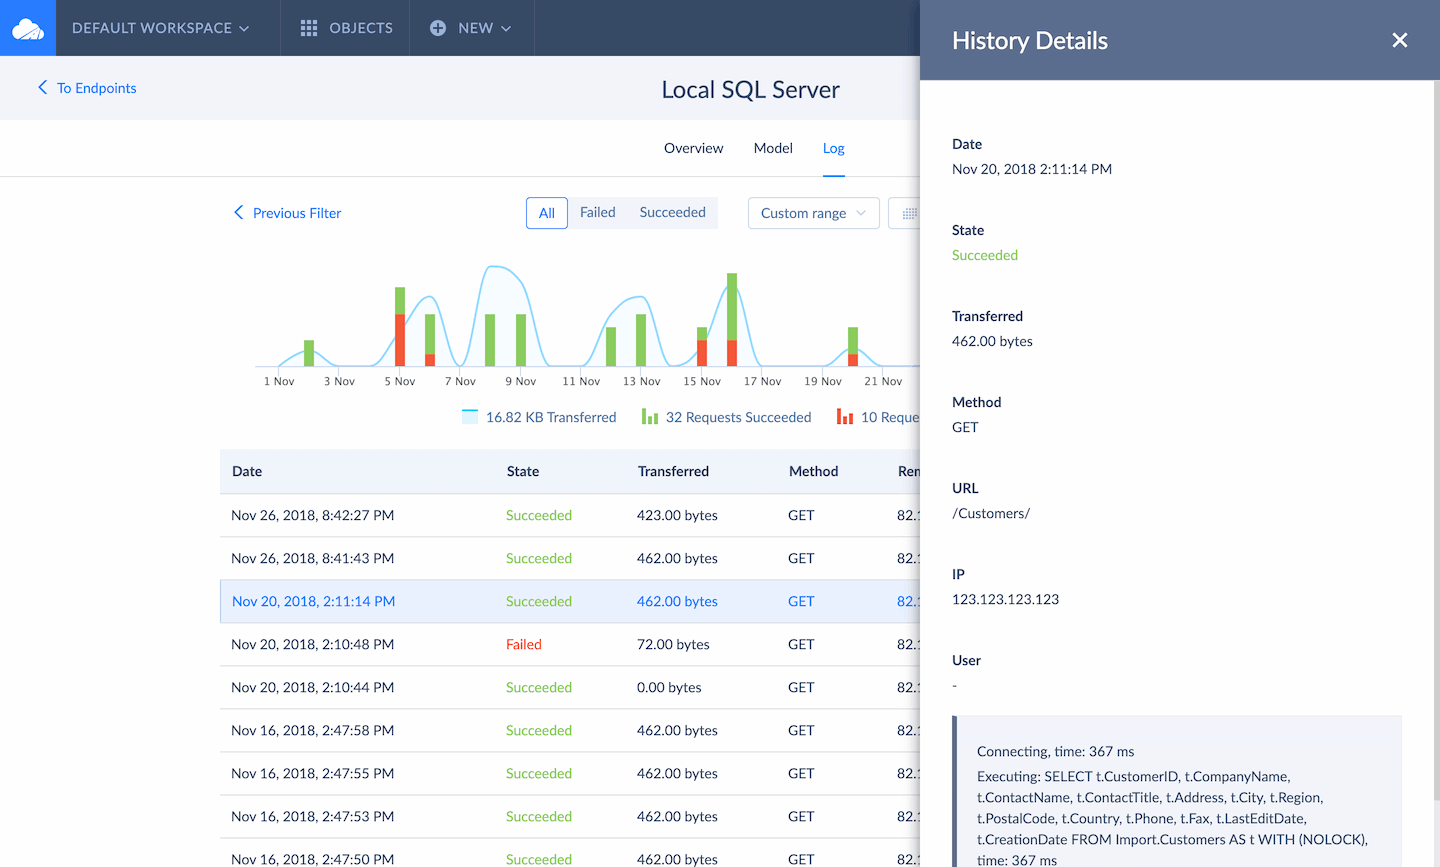Click the green Requests Succeeded legend icon
The width and height of the screenshot is (1440, 867).
[650, 417]
